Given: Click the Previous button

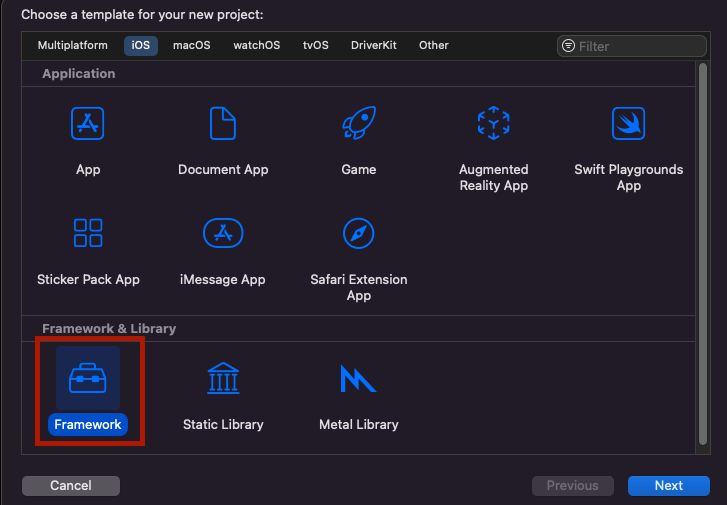Looking at the screenshot, I should (x=573, y=486).
